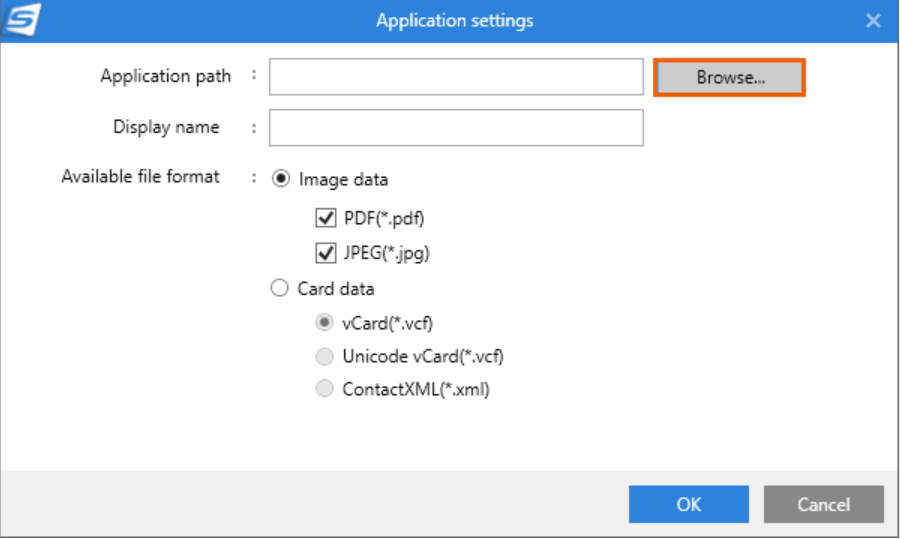Click the Browse... button
Screen dimensions: 900x539
730,77
